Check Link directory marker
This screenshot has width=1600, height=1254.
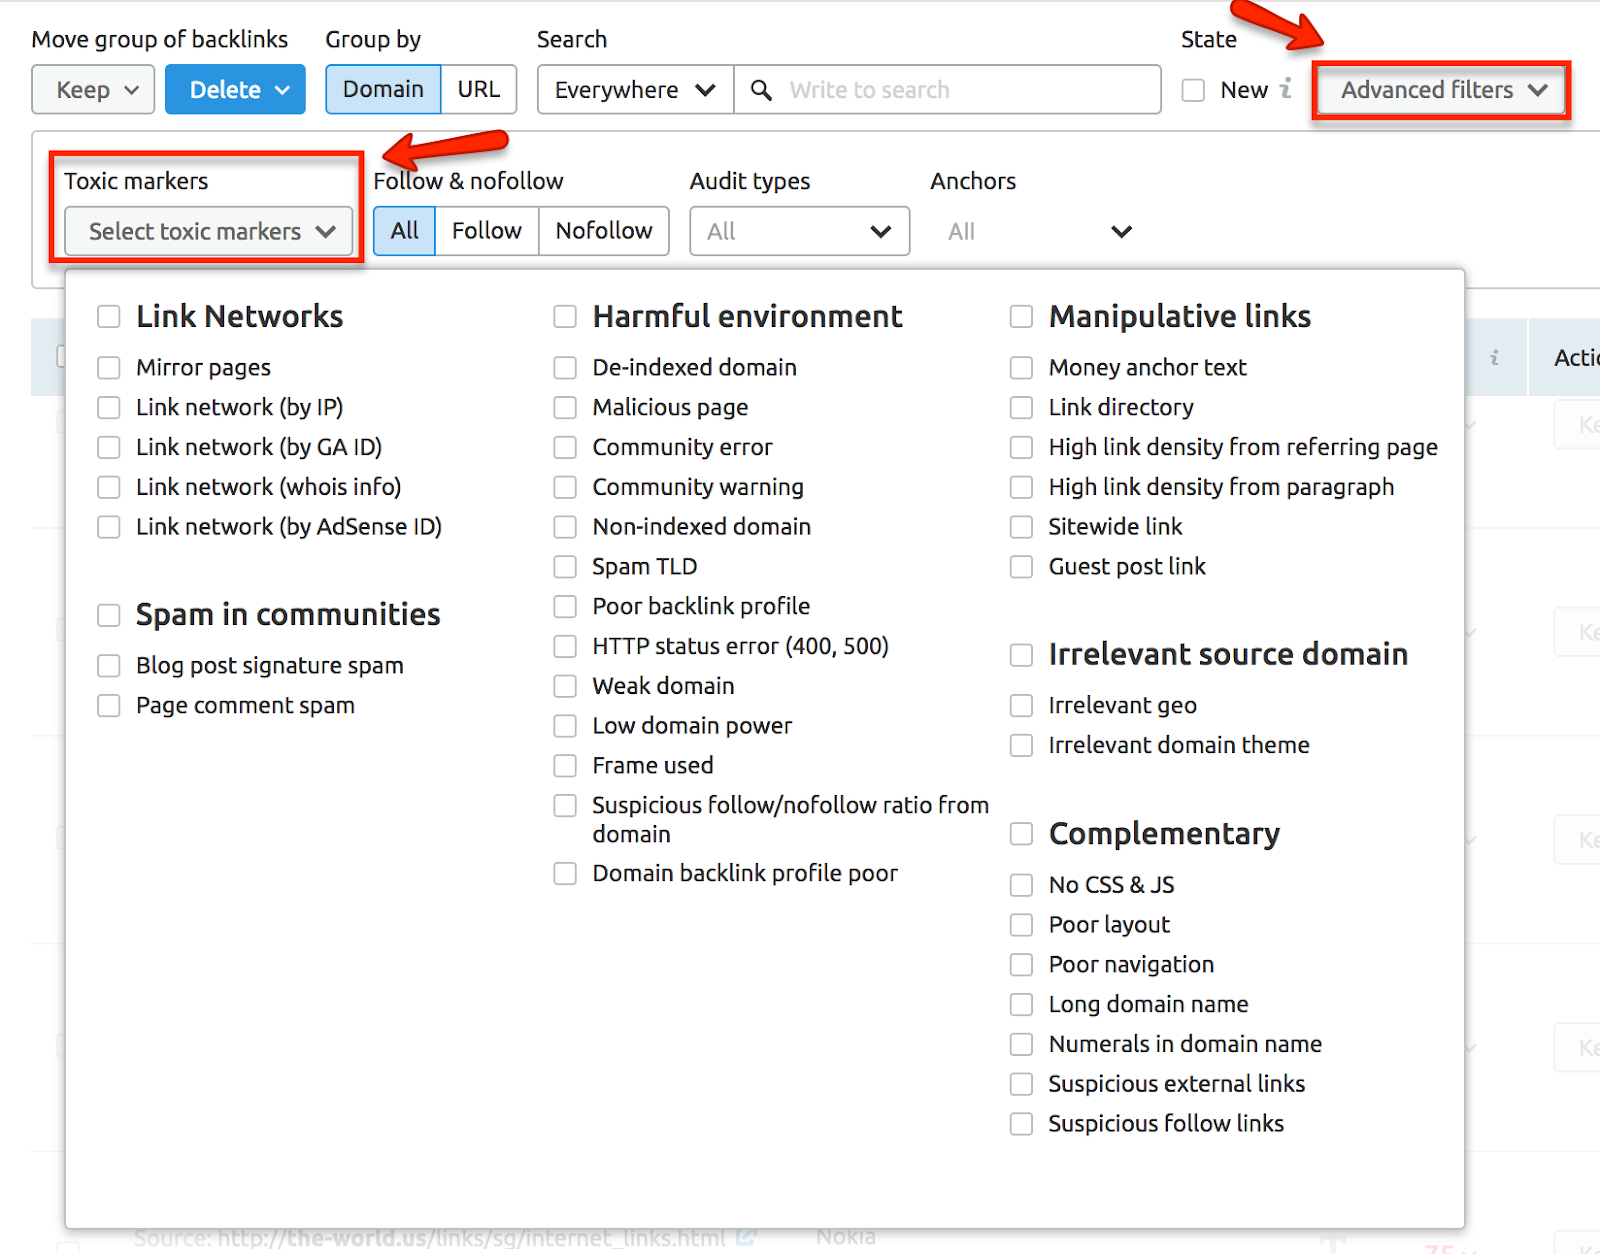click(x=1021, y=408)
